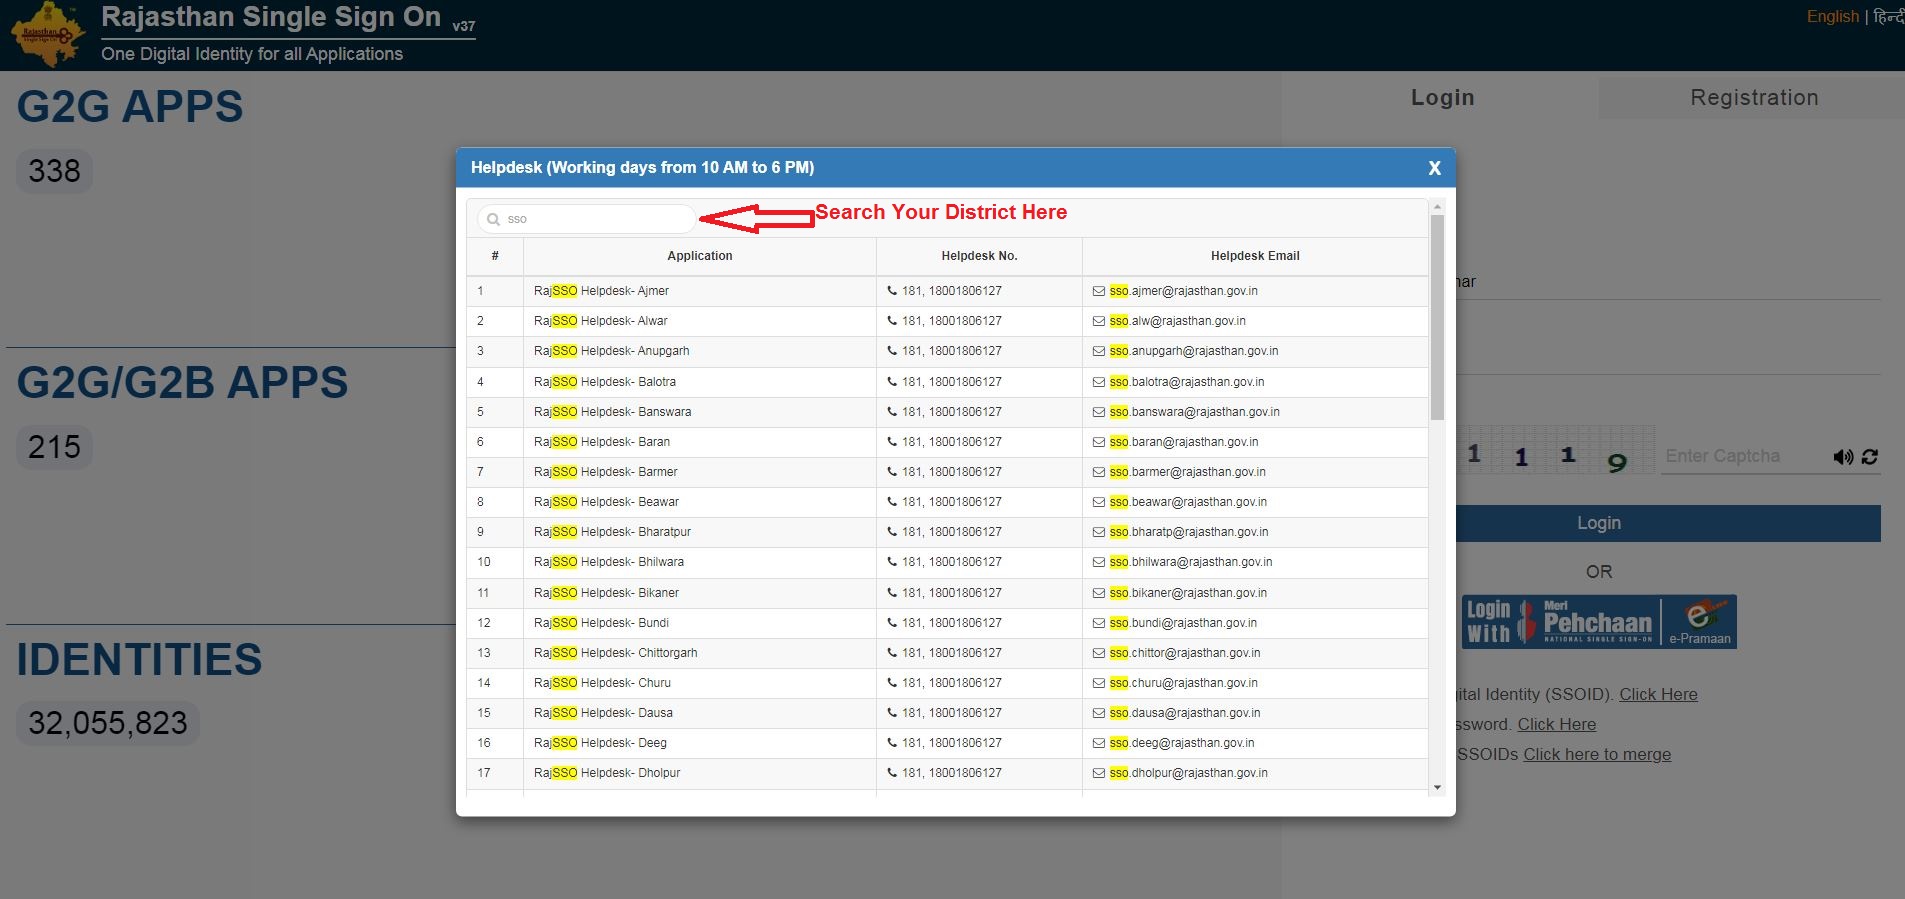Click forgot password 'Click Here' link
The width and height of the screenshot is (1905, 899).
pyautogui.click(x=1556, y=724)
